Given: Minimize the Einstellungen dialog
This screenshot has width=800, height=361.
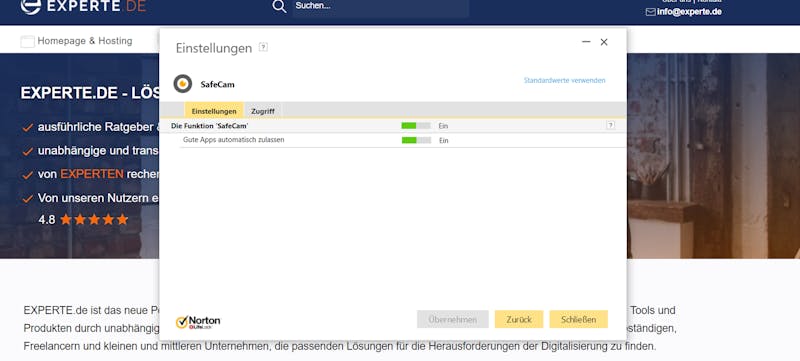Looking at the screenshot, I should pos(586,42).
